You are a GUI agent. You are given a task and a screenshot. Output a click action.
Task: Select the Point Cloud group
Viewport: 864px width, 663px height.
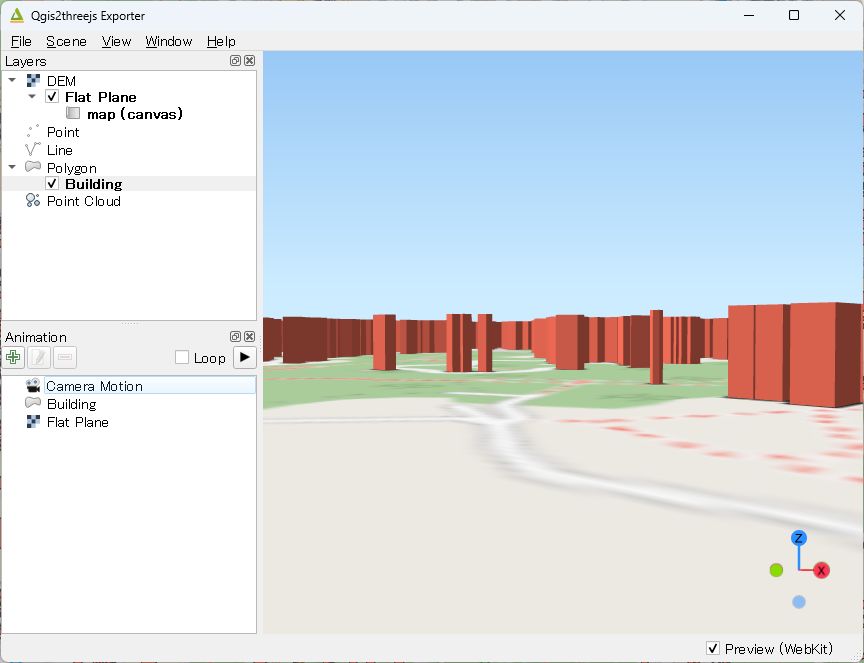84,201
